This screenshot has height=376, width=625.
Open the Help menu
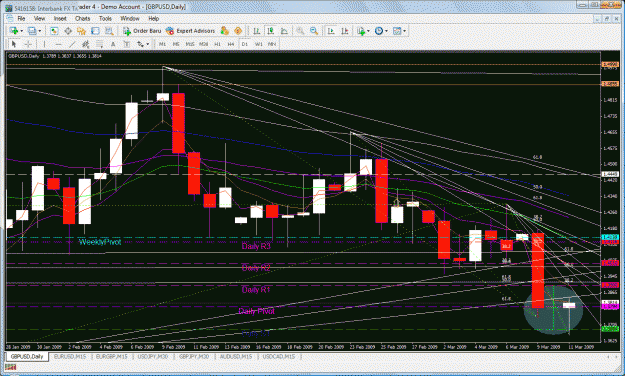(154, 18)
